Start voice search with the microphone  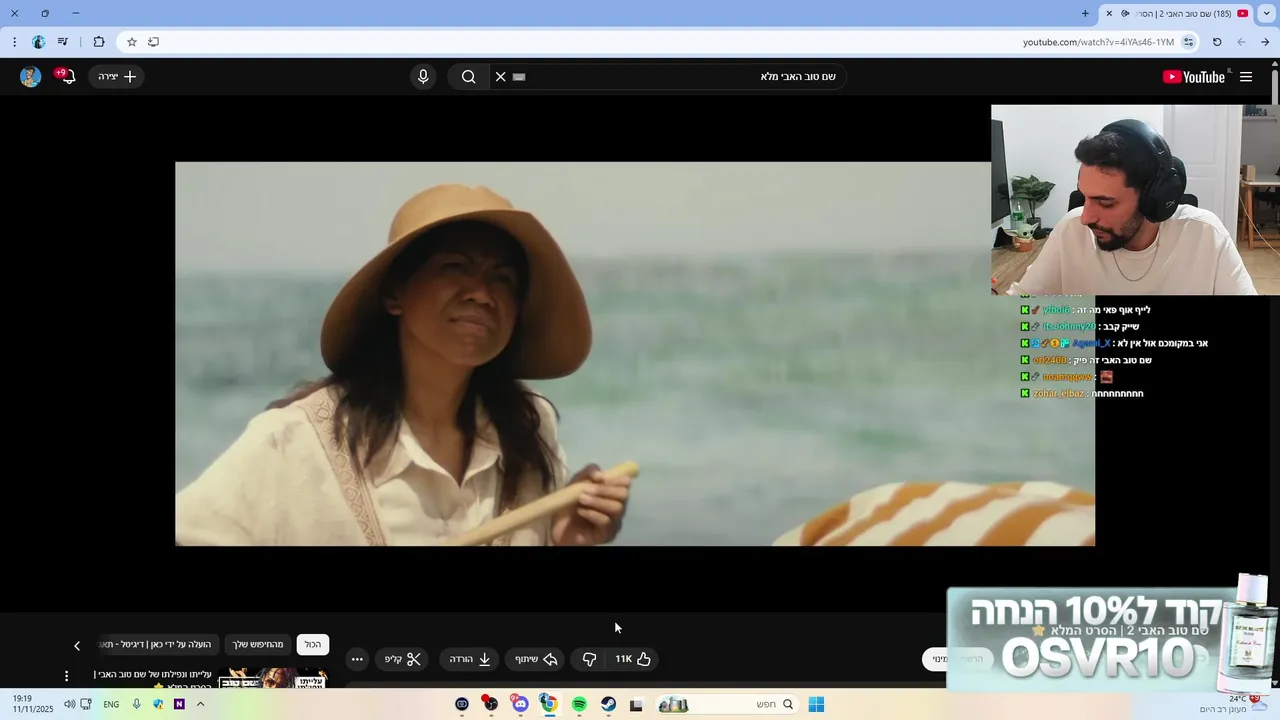pos(423,77)
